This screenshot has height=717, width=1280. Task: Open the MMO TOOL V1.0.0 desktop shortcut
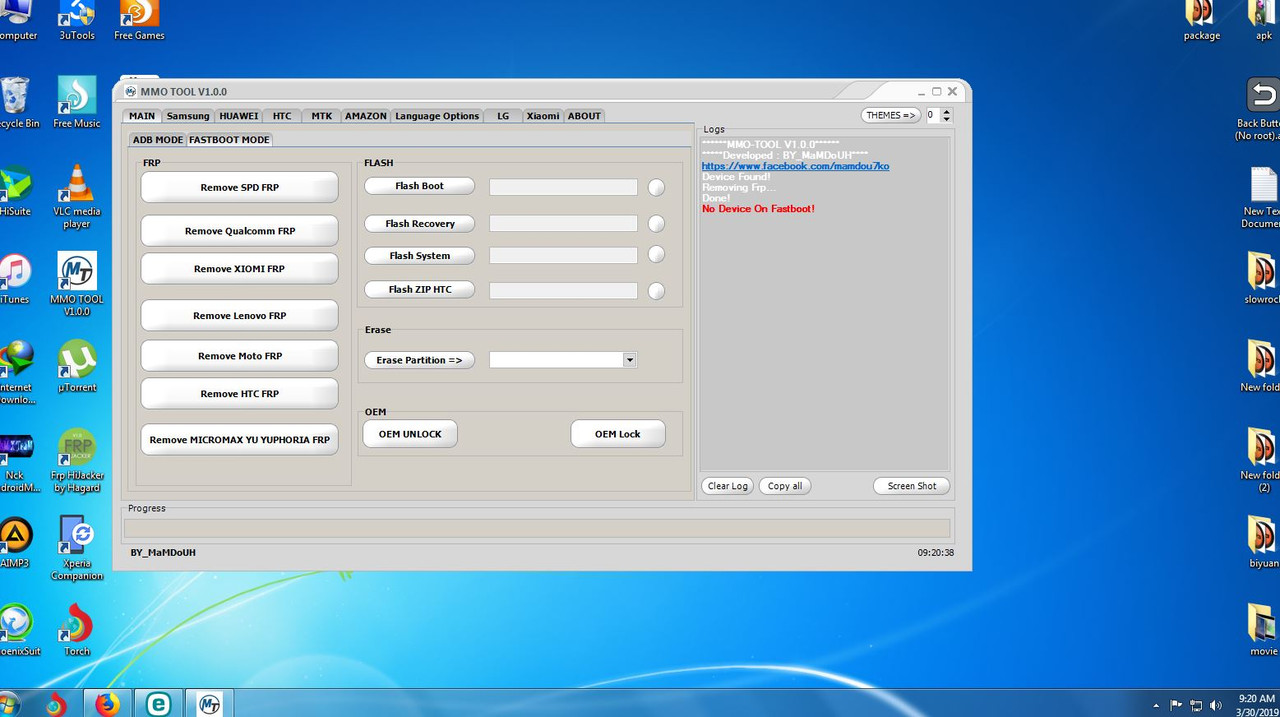(77, 284)
